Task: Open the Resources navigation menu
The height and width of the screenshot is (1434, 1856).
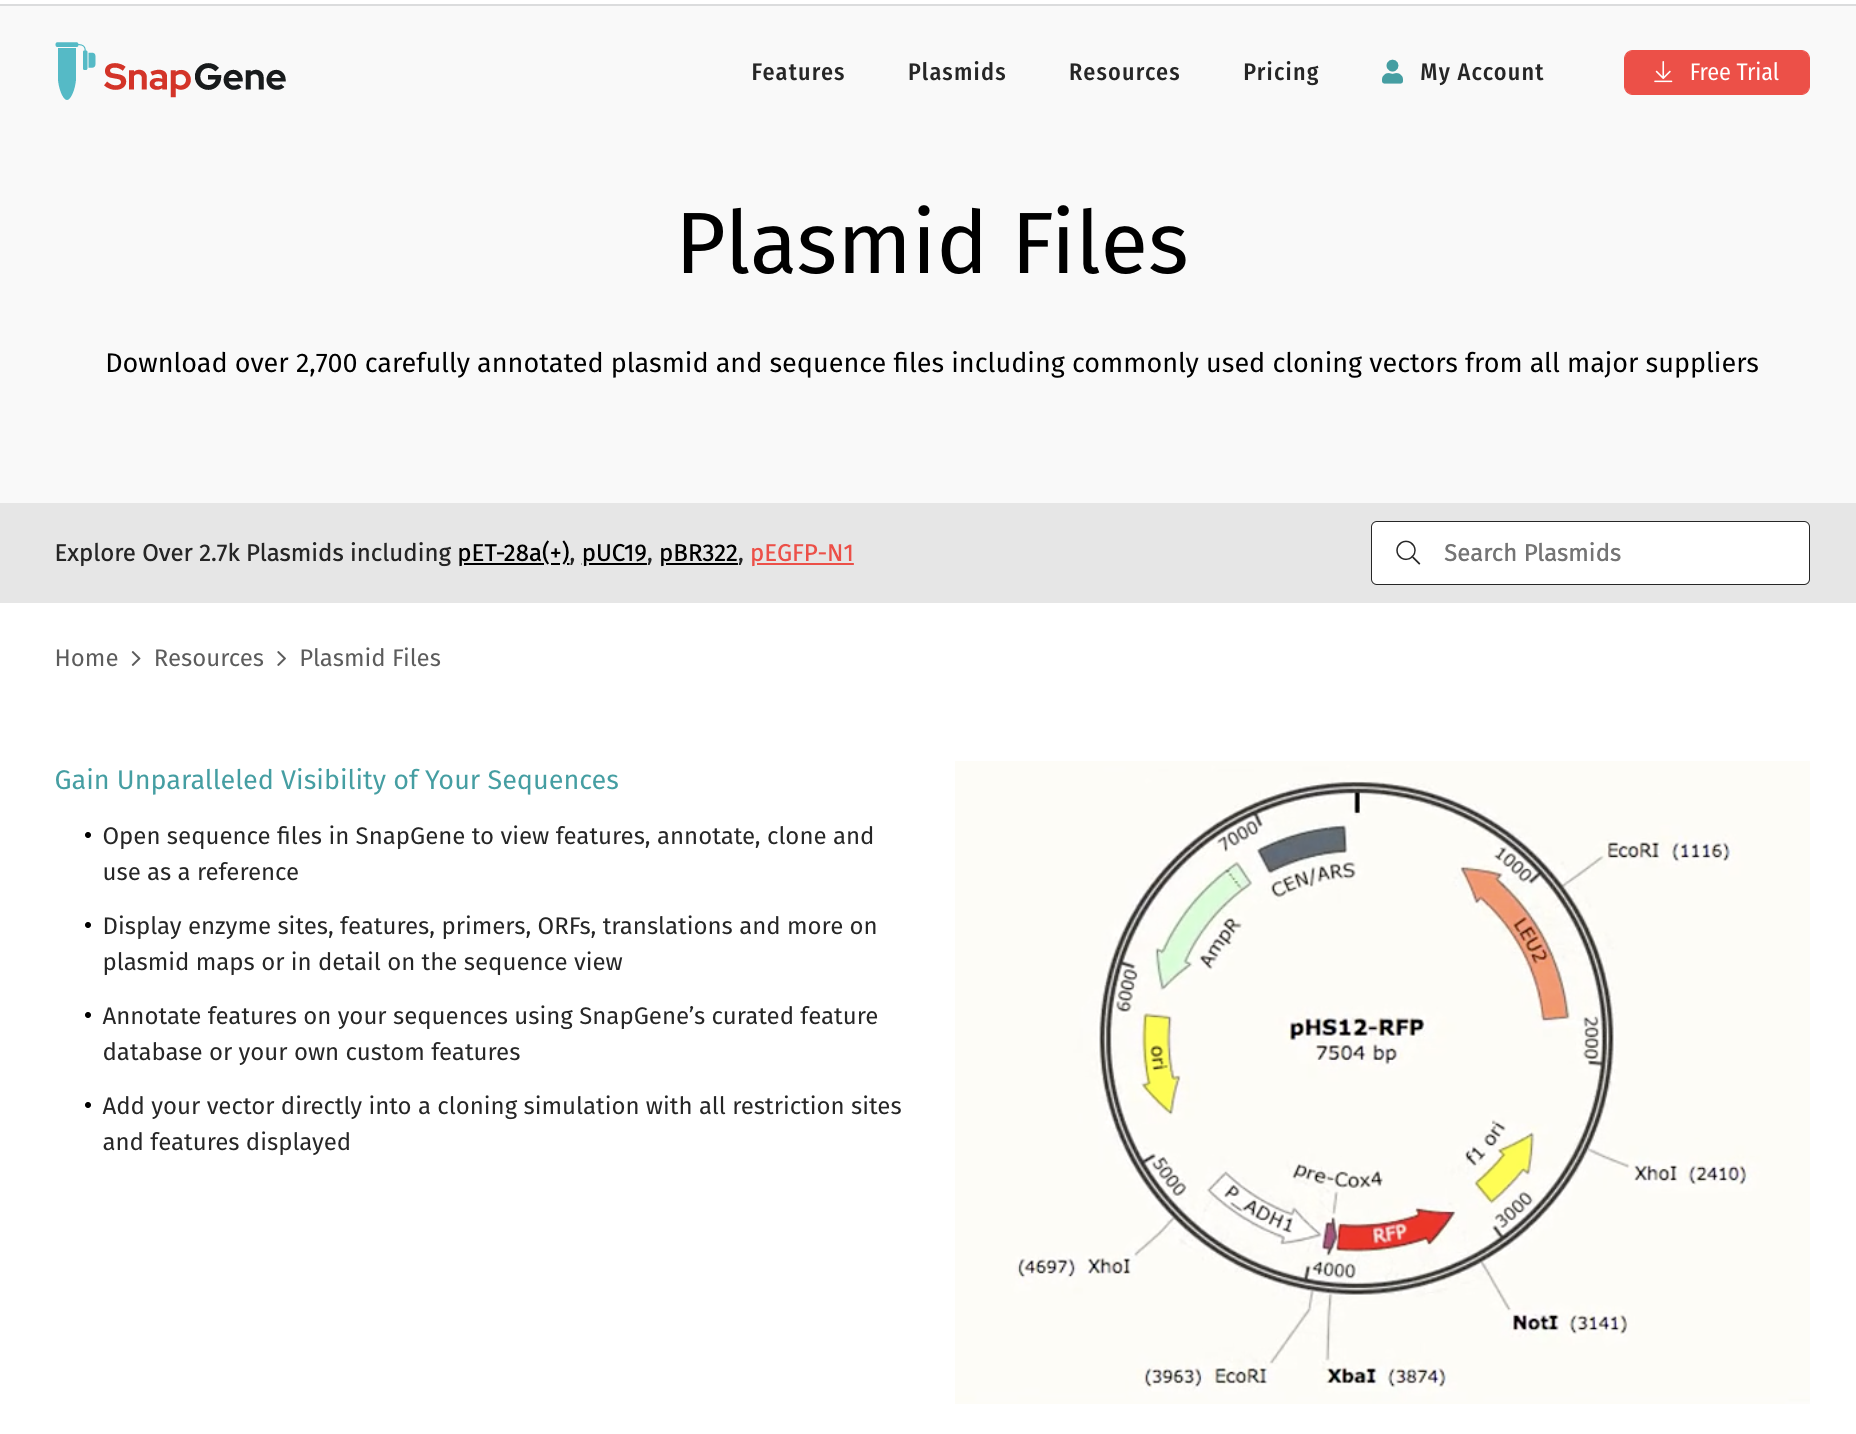Action: pyautogui.click(x=1124, y=72)
